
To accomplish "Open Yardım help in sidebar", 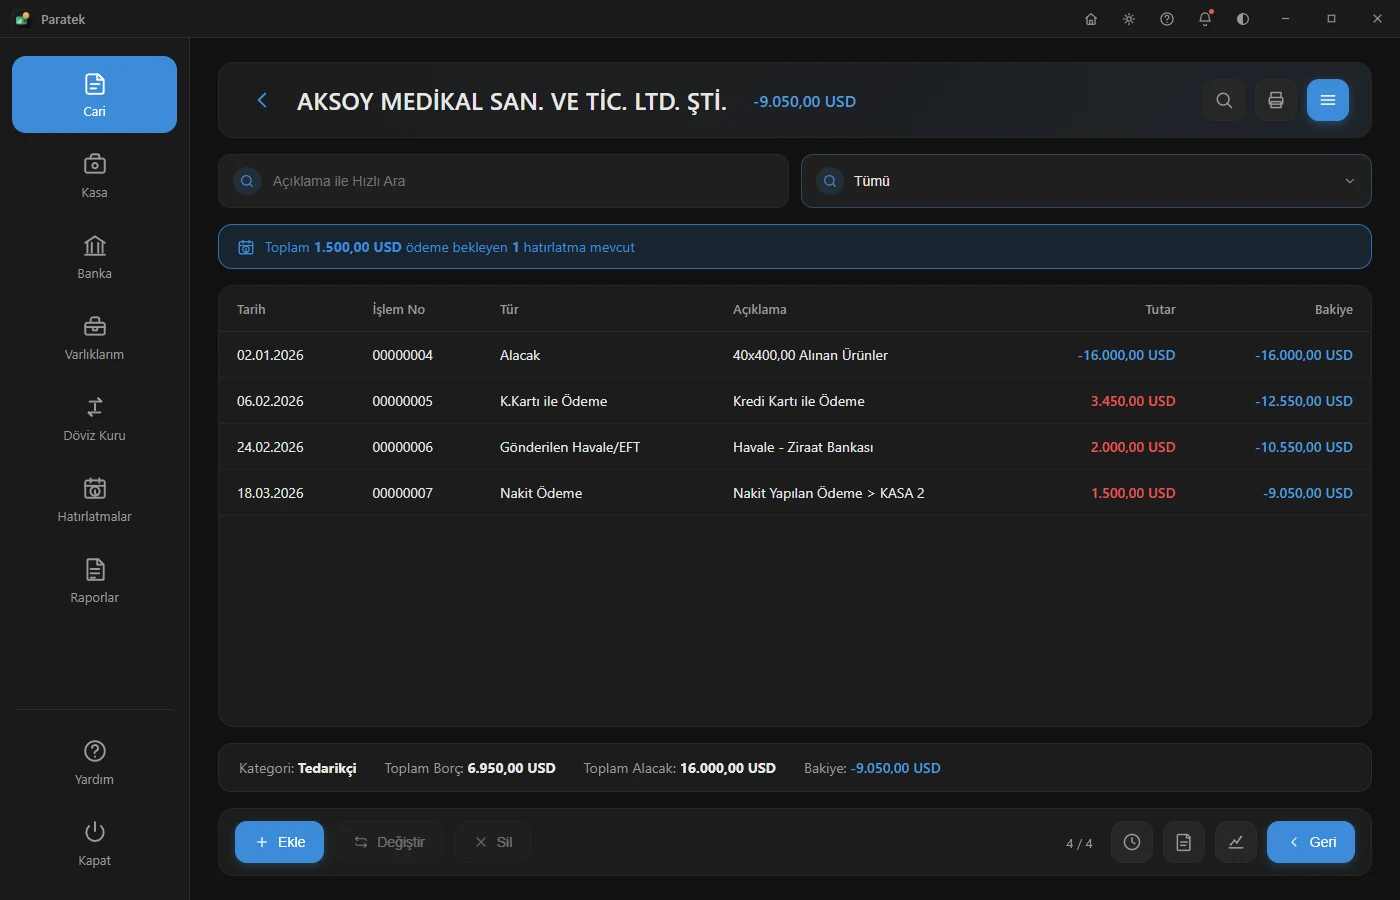I will click(94, 762).
